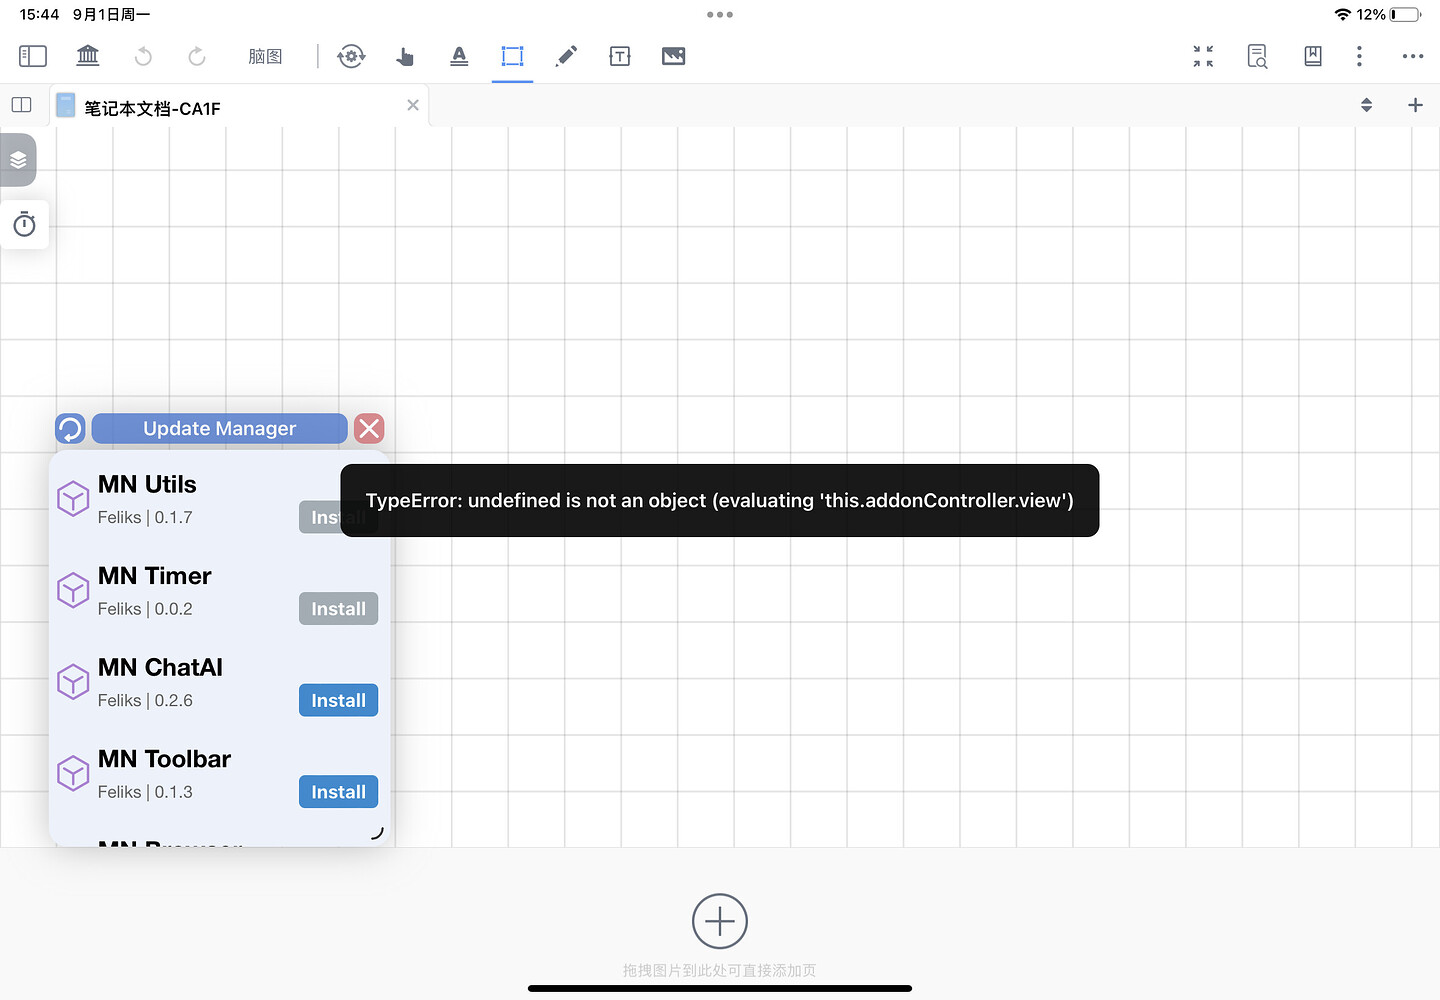Click the undo arrow
The height and width of the screenshot is (1000, 1440).
click(x=143, y=56)
